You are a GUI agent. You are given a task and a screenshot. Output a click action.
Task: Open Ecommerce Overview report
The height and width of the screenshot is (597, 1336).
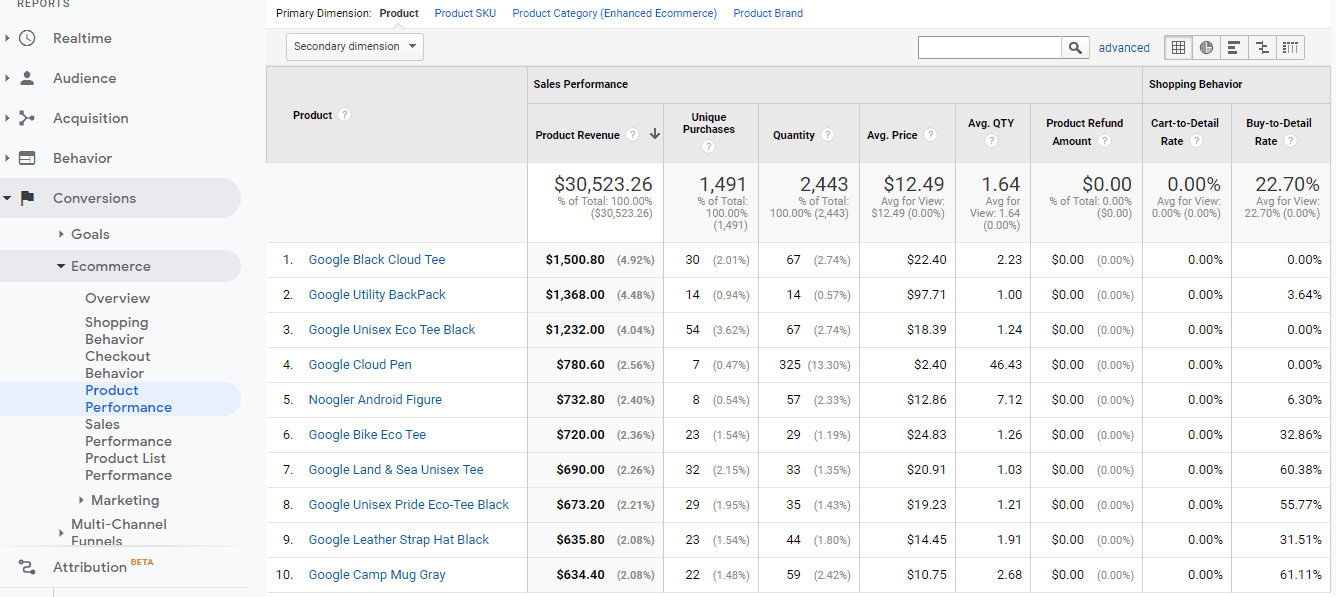pyautogui.click(x=117, y=298)
